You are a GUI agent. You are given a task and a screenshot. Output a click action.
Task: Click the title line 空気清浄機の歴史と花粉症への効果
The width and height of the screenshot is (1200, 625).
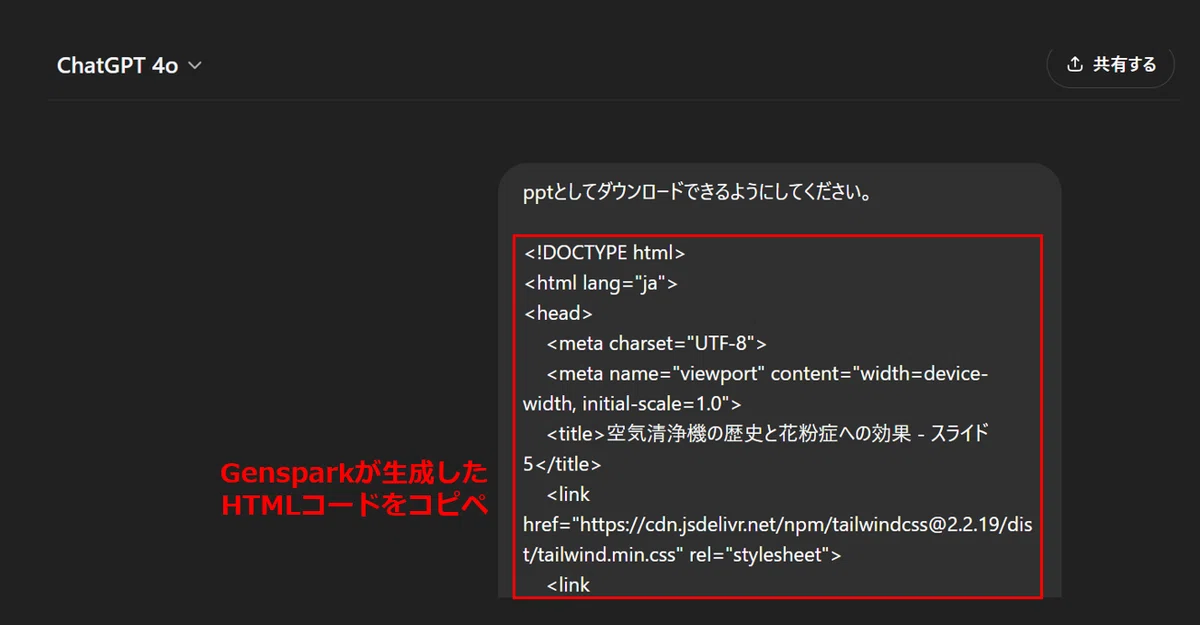point(768,433)
